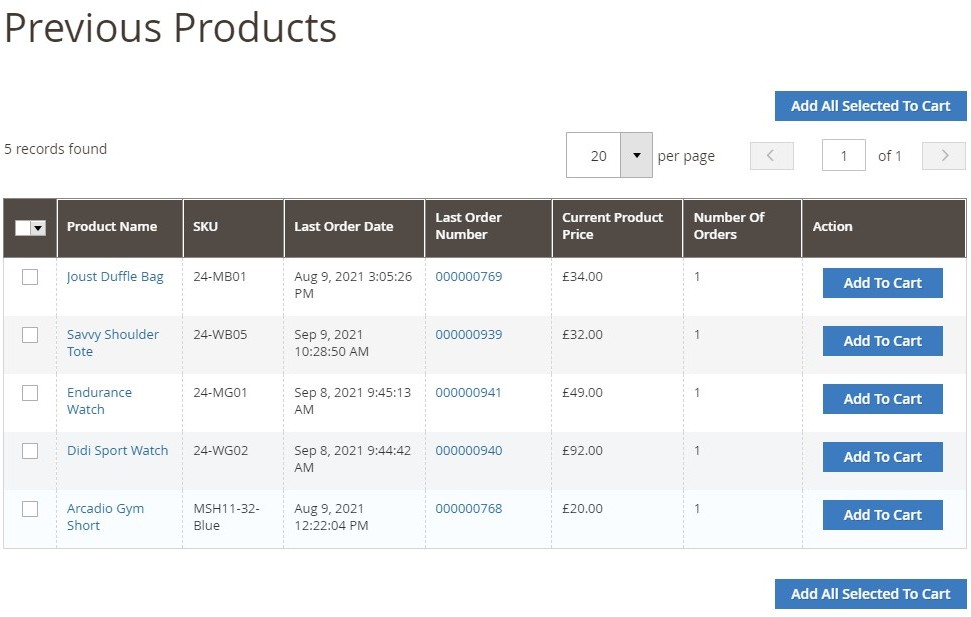Open order number 000000769
This screenshot has height=617, width=971.
468,277
